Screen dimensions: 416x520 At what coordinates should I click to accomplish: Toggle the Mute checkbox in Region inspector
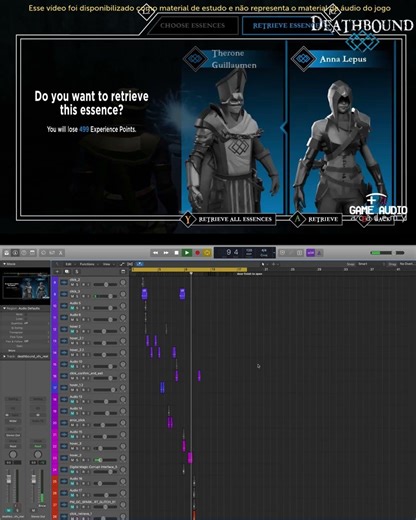click(x=26, y=314)
